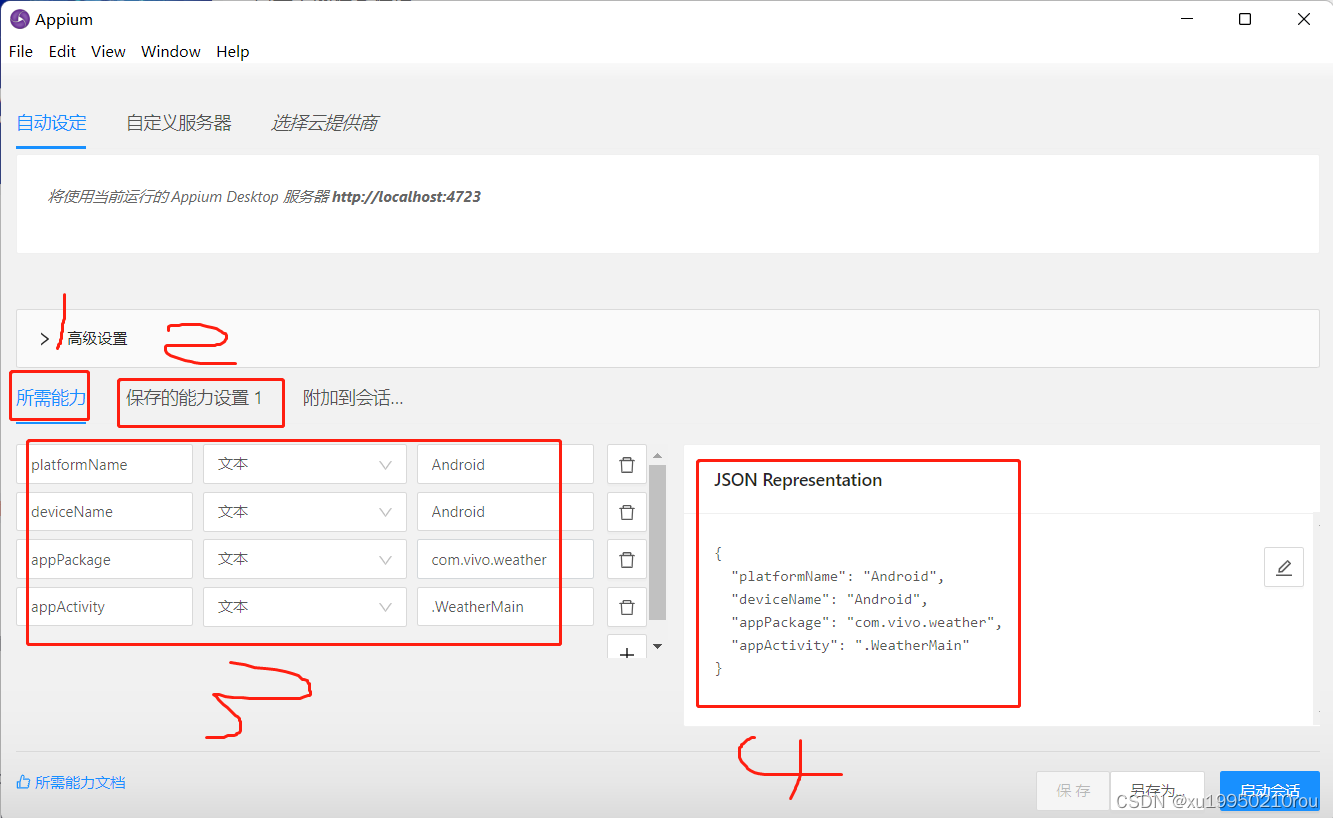
Task: Click the deviceName name field
Action: tap(104, 512)
